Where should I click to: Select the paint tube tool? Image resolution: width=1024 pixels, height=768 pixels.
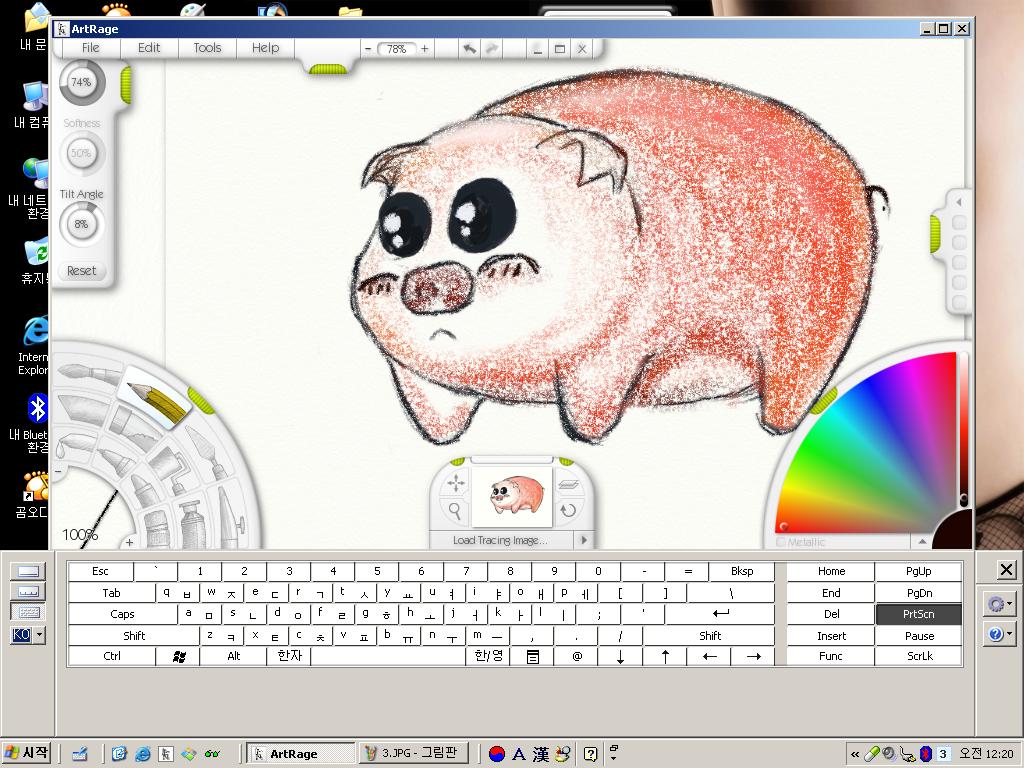(x=192, y=522)
